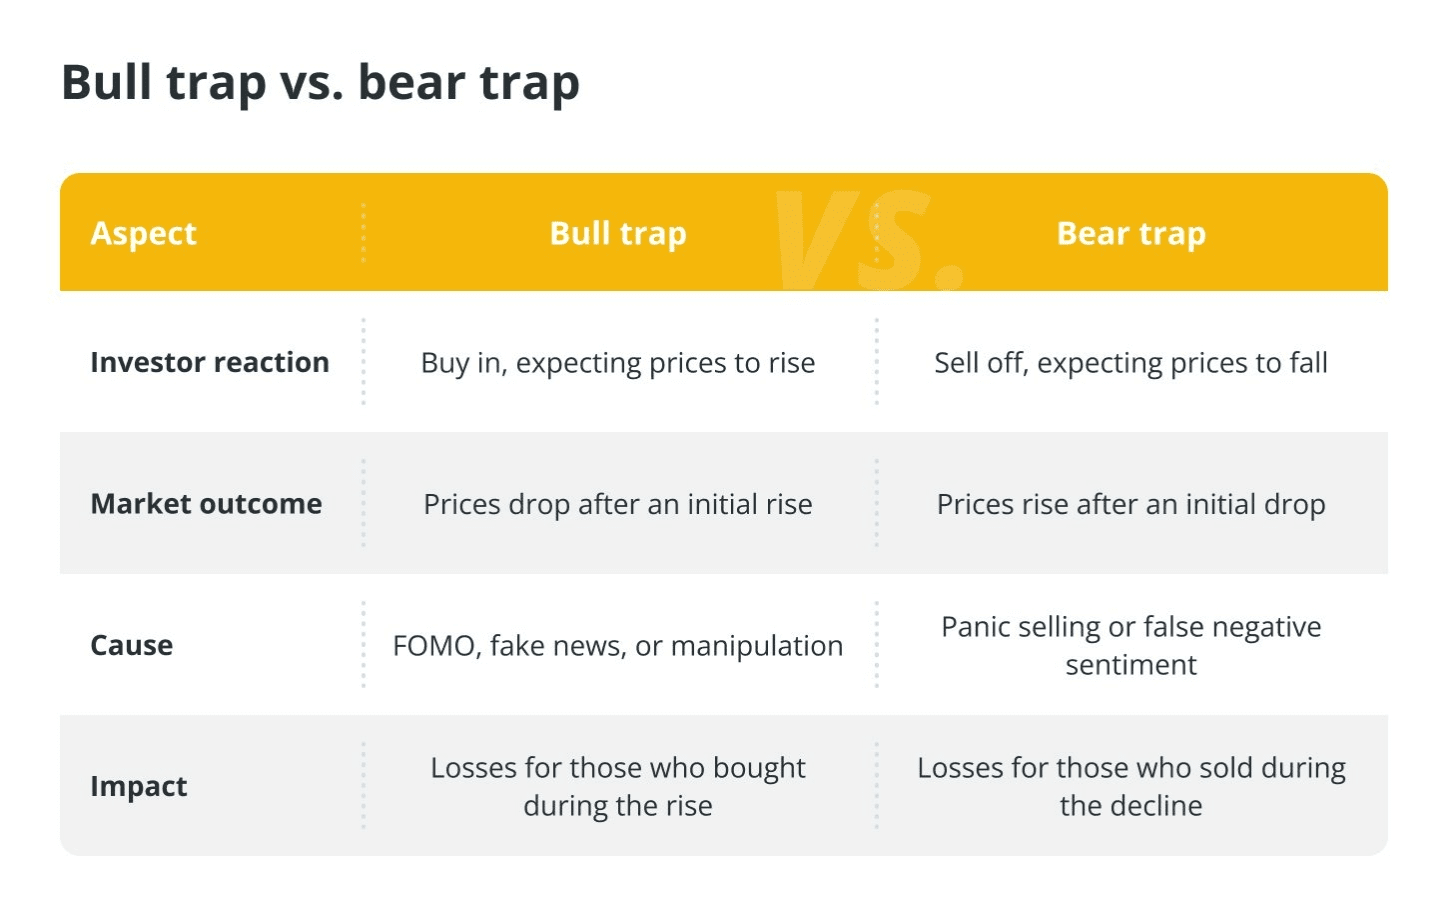Click "FOMO, fake news, or manipulation" cell
This screenshot has width=1447, height=908.
tap(618, 646)
